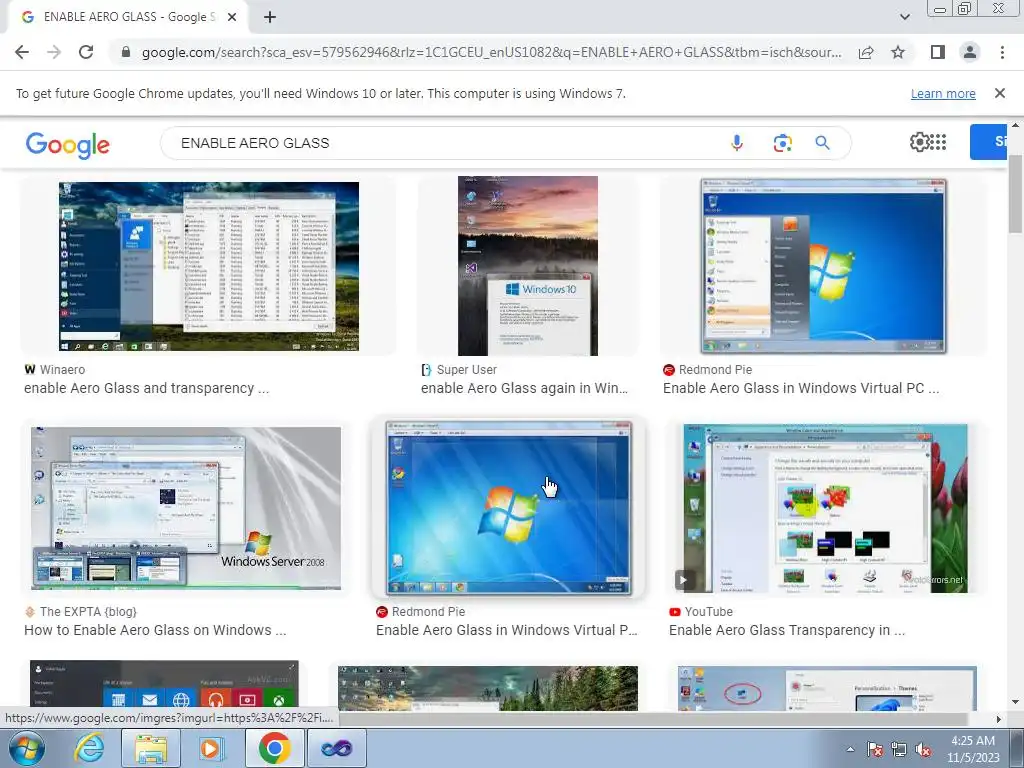The height and width of the screenshot is (768, 1024).
Task: Open the top Redmond Pie thumbnail
Action: 824,266
